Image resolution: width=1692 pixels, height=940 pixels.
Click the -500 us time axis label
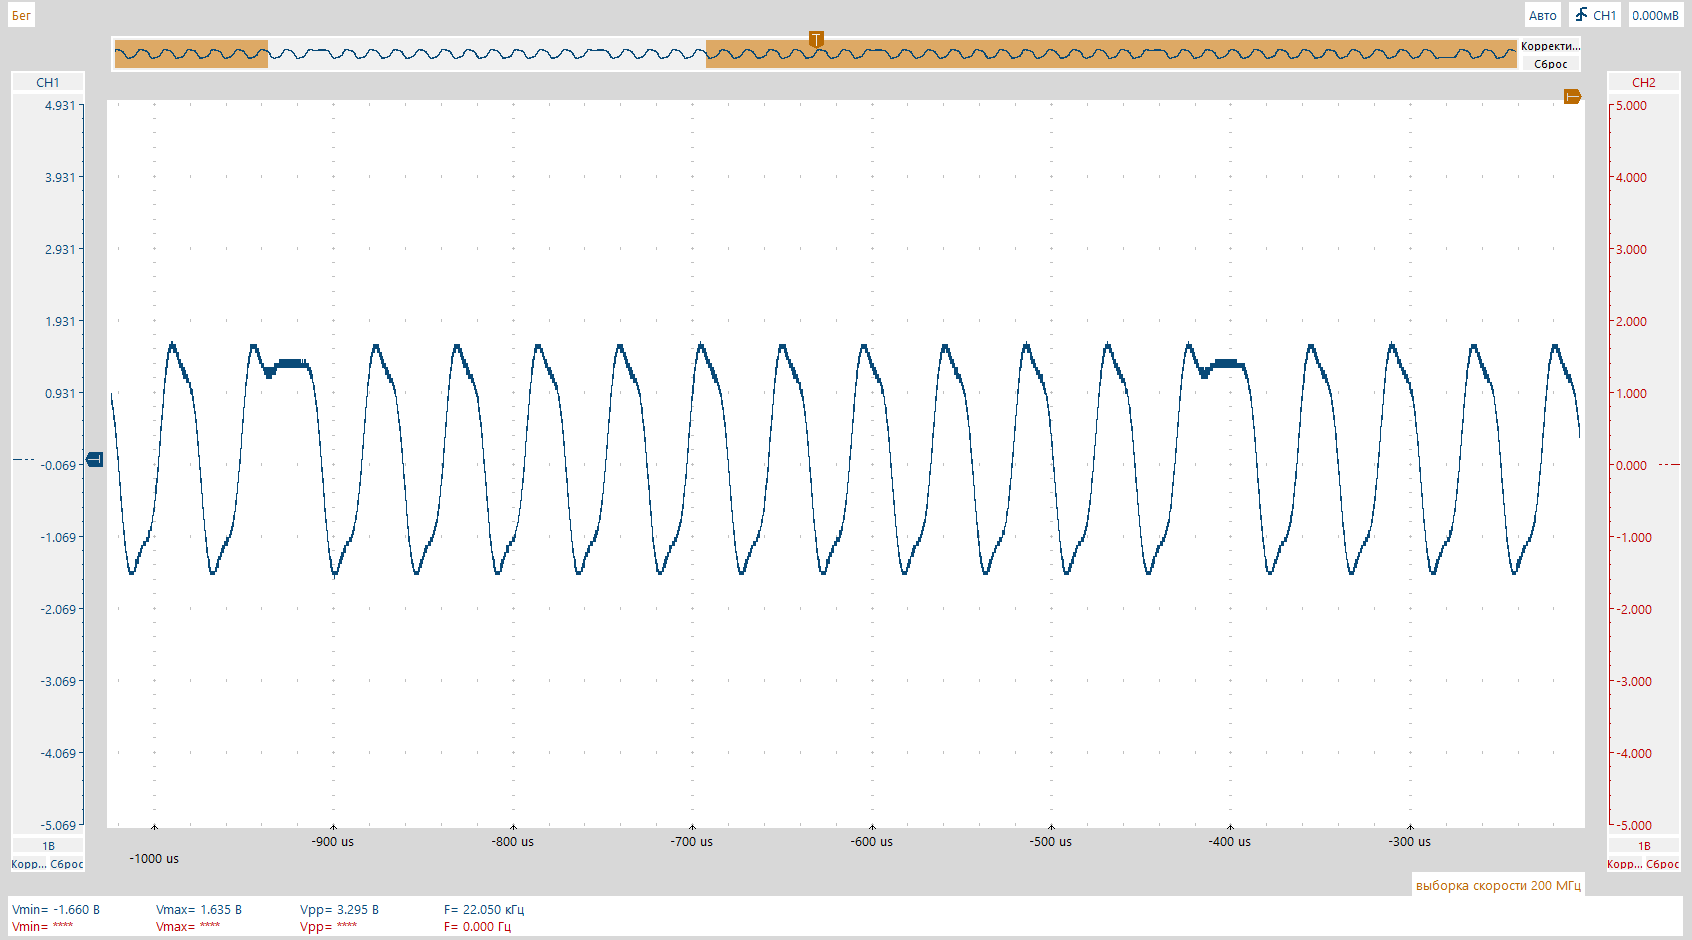point(1051,841)
